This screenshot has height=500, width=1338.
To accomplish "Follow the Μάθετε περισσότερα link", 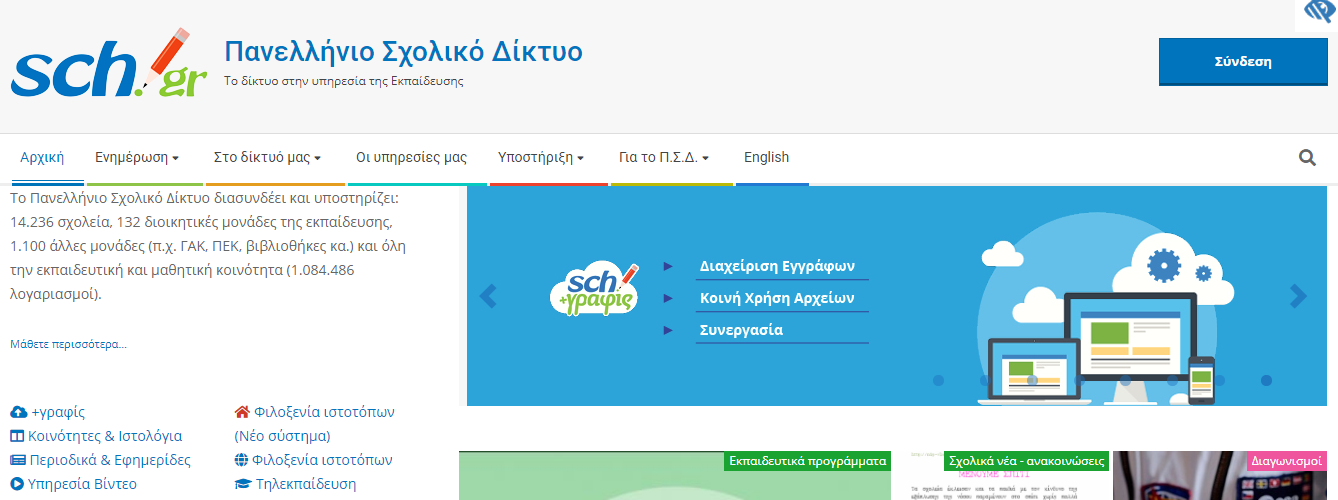I will (x=69, y=344).
